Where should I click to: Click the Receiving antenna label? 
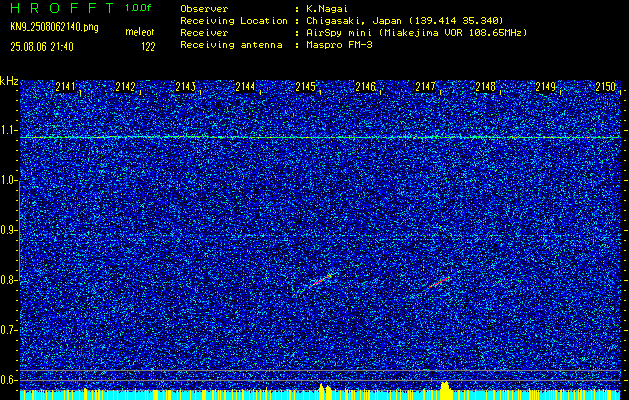(x=231, y=45)
